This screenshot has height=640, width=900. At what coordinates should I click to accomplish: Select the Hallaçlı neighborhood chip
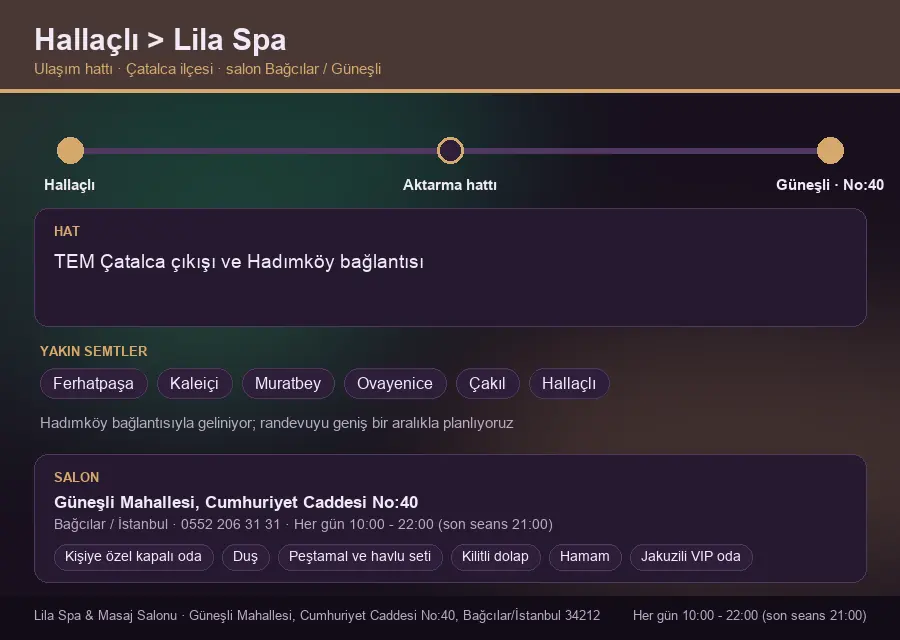tap(569, 383)
